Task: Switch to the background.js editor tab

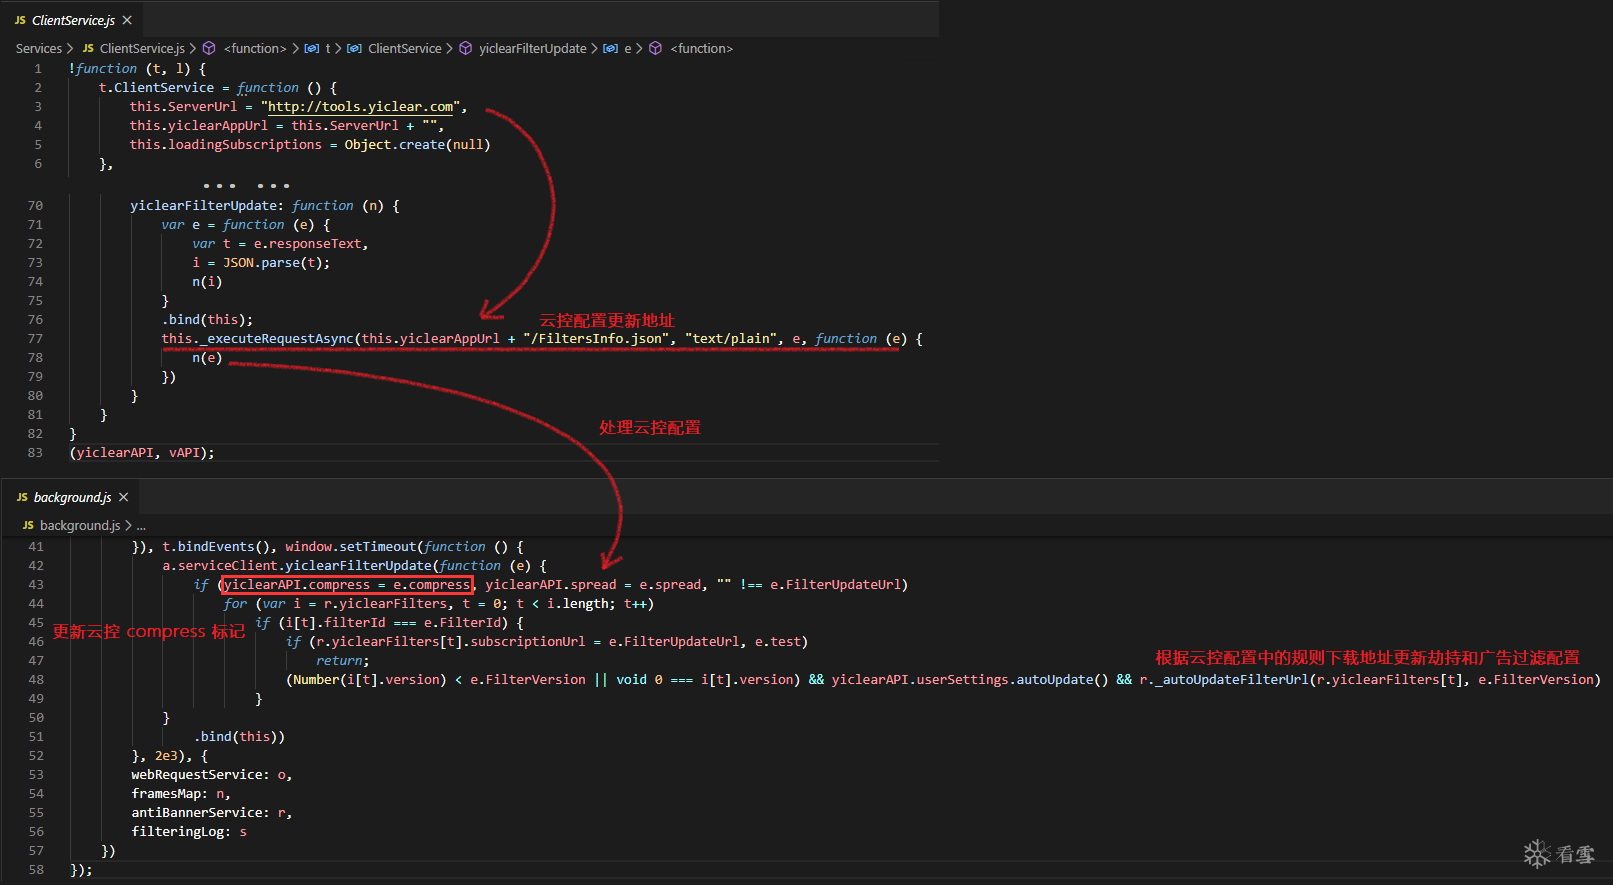Action: [72, 497]
